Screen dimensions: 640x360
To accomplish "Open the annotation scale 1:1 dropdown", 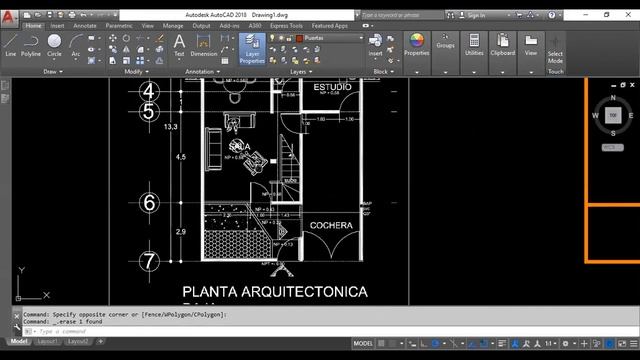I will 551,344.
